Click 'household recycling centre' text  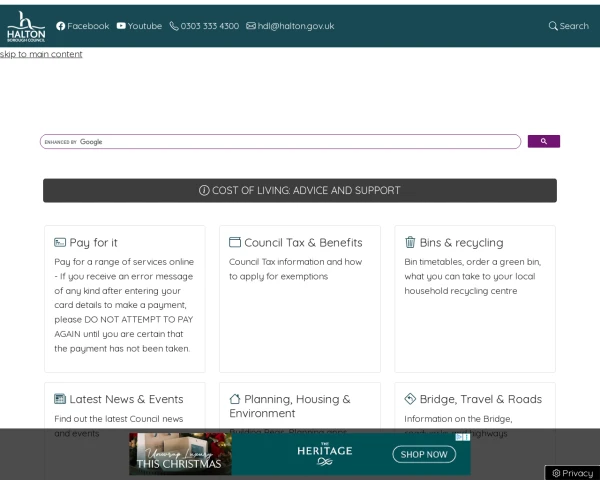click(x=461, y=291)
